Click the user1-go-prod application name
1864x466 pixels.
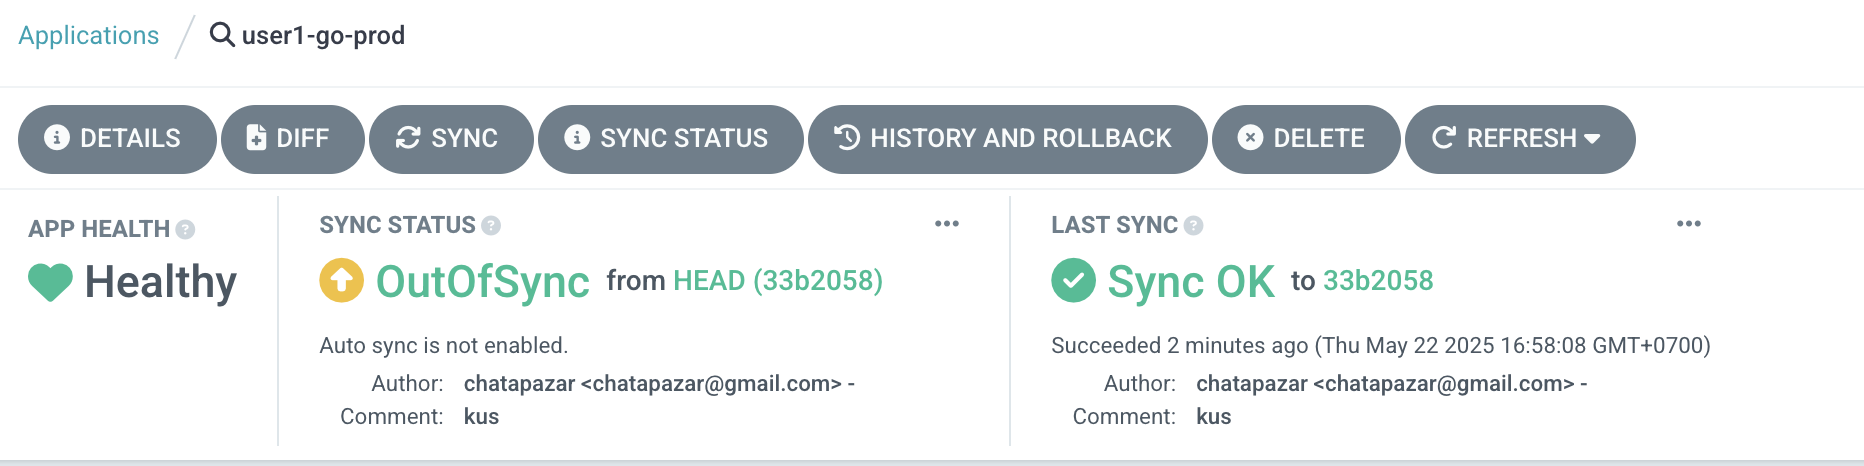[323, 35]
